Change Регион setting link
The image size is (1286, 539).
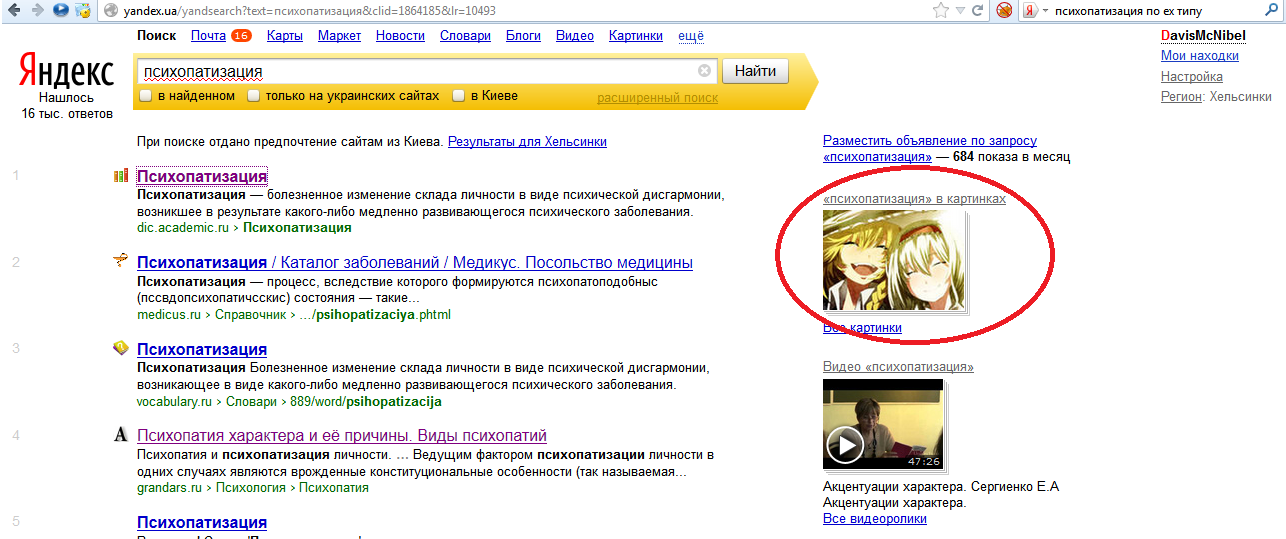tap(1181, 97)
